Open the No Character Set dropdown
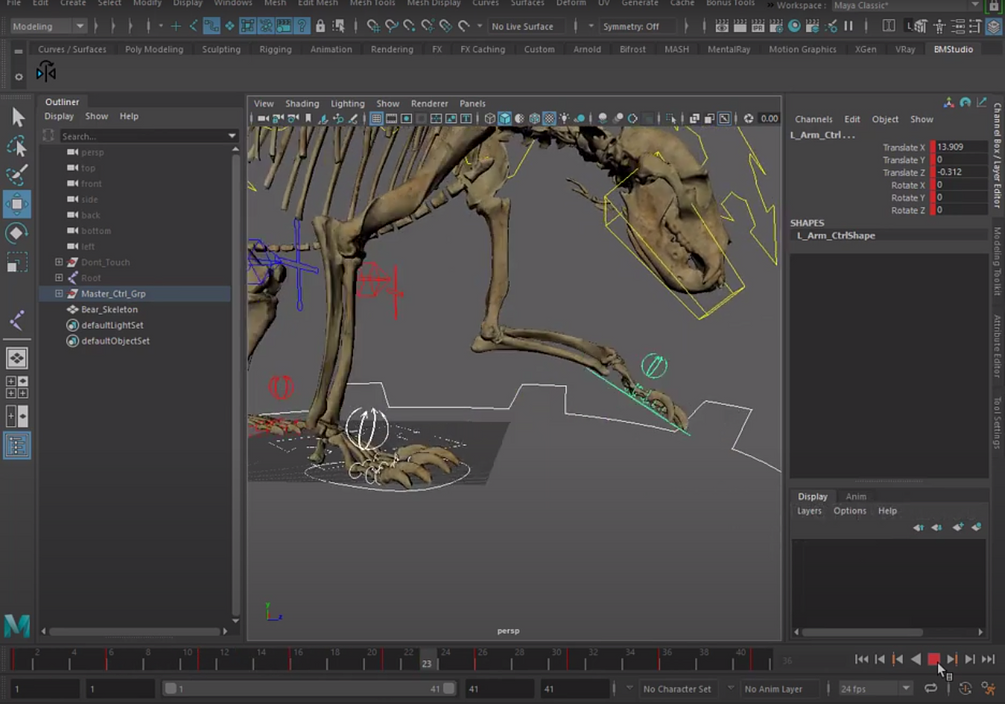The width and height of the screenshot is (1005, 704). coord(678,688)
